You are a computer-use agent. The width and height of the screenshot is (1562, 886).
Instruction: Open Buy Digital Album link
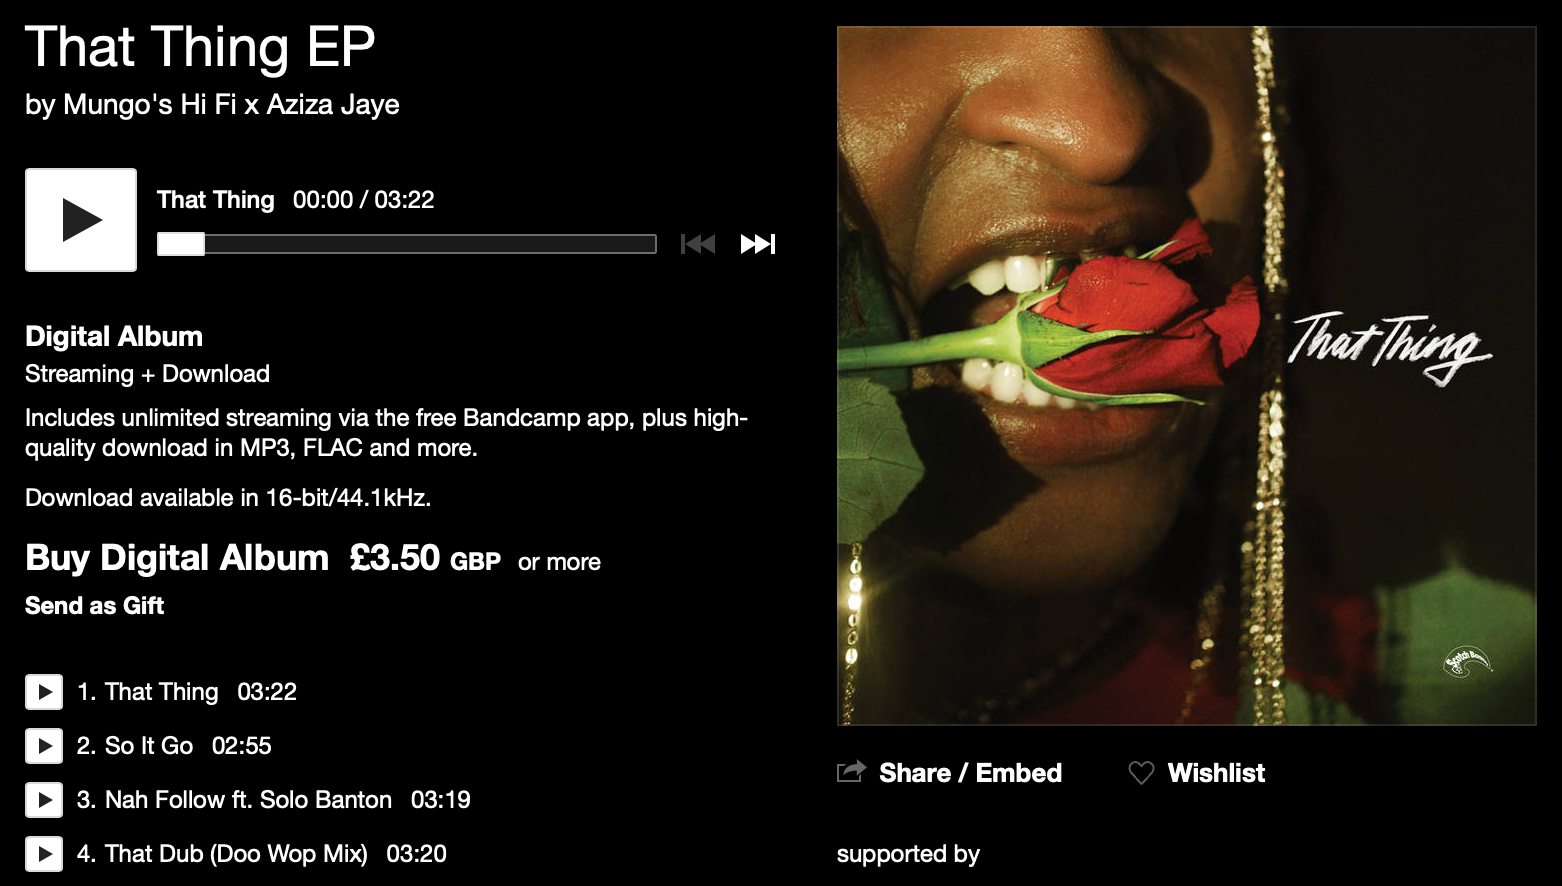click(177, 558)
